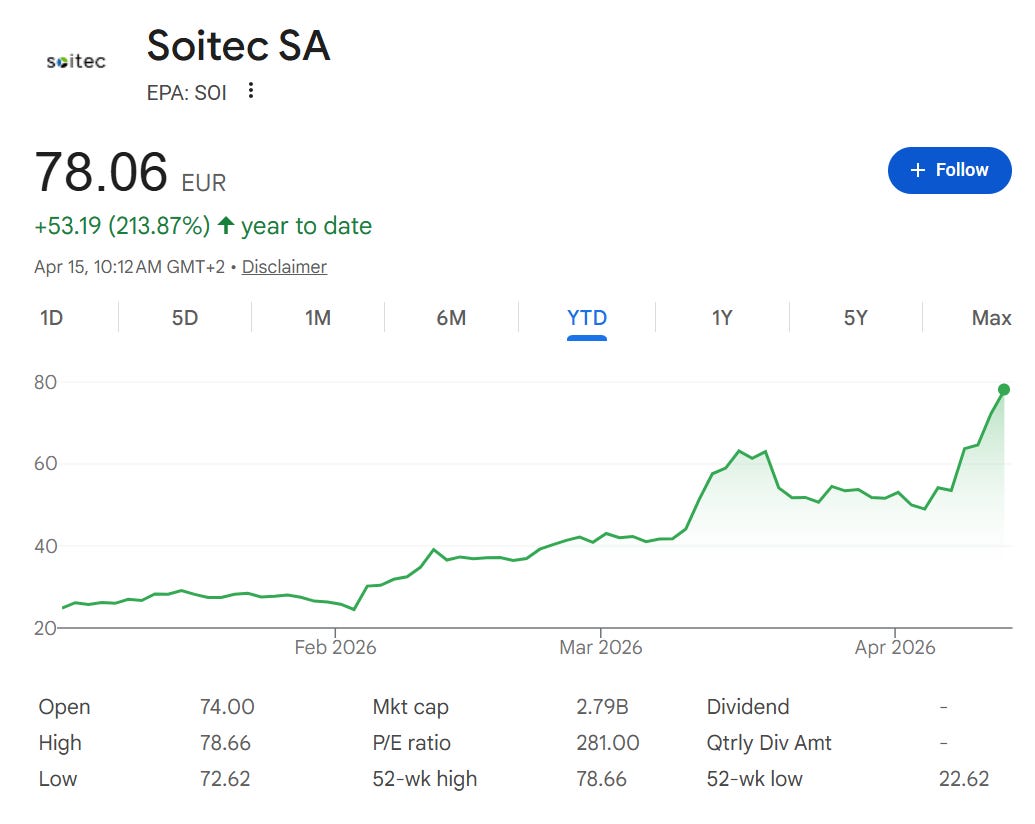Click the Mar 2026 axis label
This screenshot has height=824, width=1035.
(x=601, y=647)
